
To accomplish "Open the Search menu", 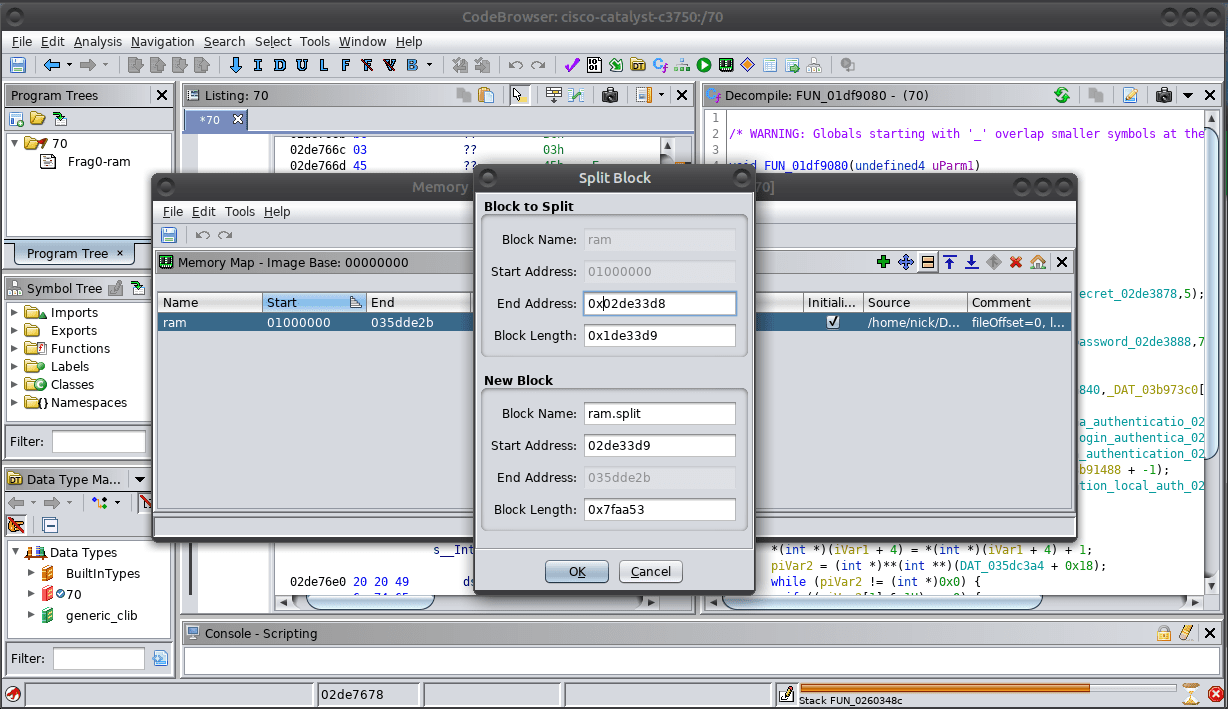I will pyautogui.click(x=224, y=41).
